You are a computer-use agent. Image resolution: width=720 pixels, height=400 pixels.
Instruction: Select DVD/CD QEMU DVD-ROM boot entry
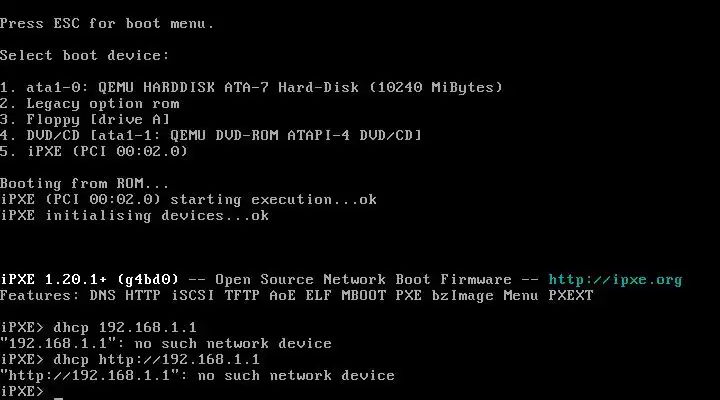coord(211,135)
